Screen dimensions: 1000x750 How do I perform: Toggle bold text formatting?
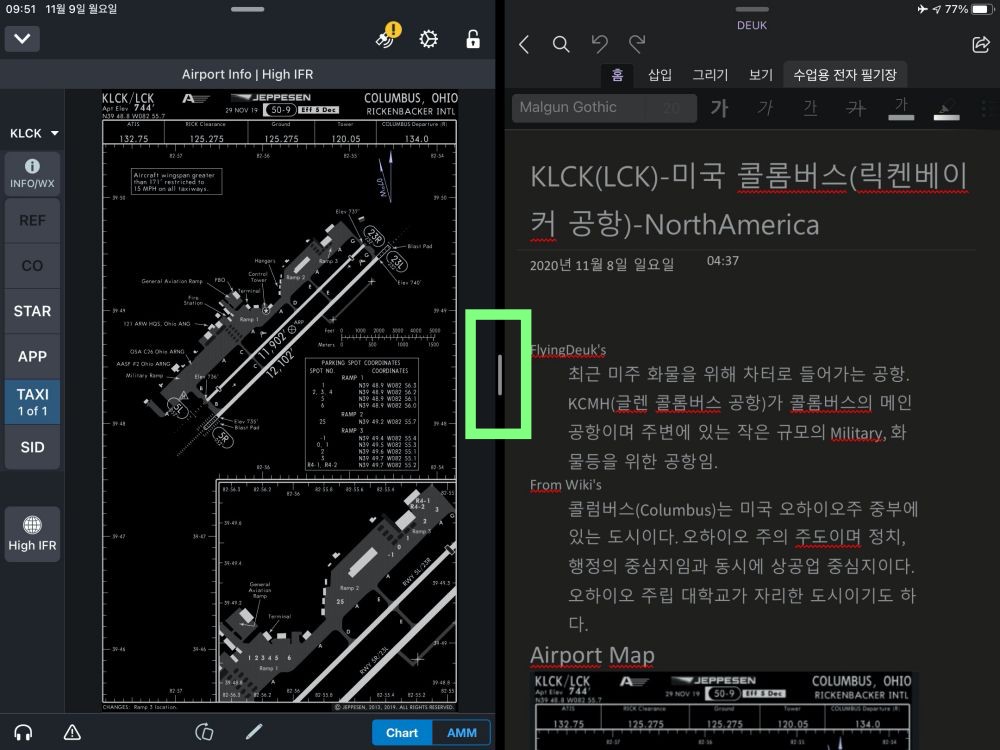coord(718,108)
